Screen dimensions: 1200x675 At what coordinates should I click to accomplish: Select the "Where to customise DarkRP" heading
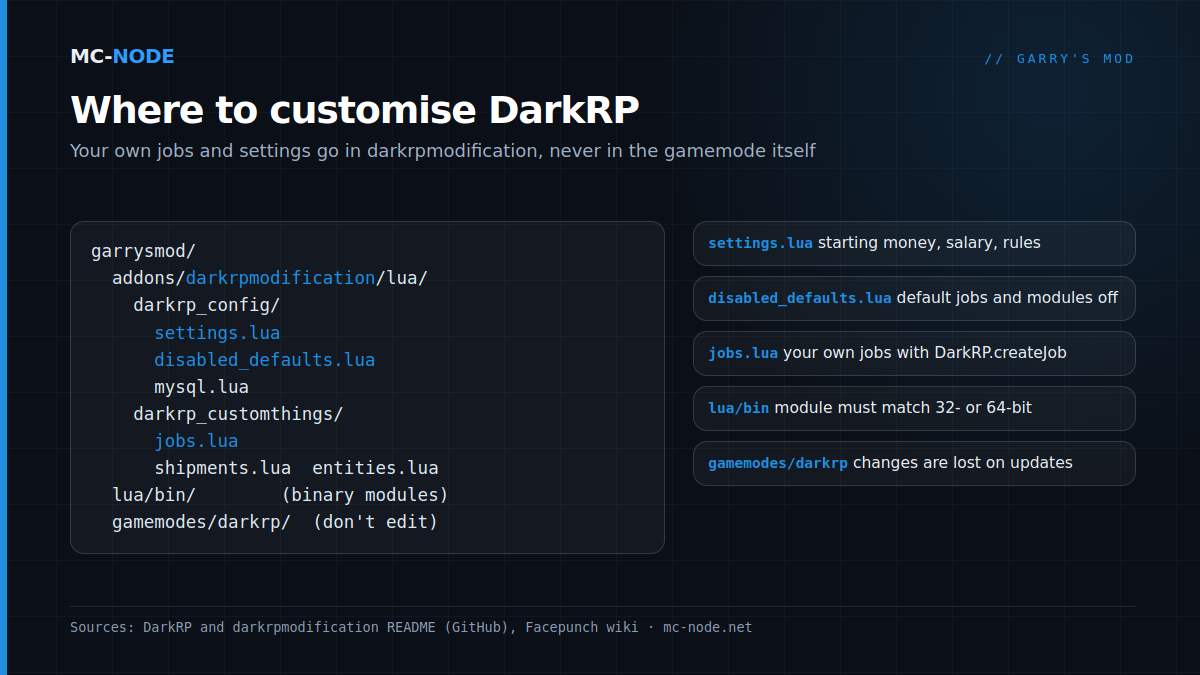click(354, 110)
